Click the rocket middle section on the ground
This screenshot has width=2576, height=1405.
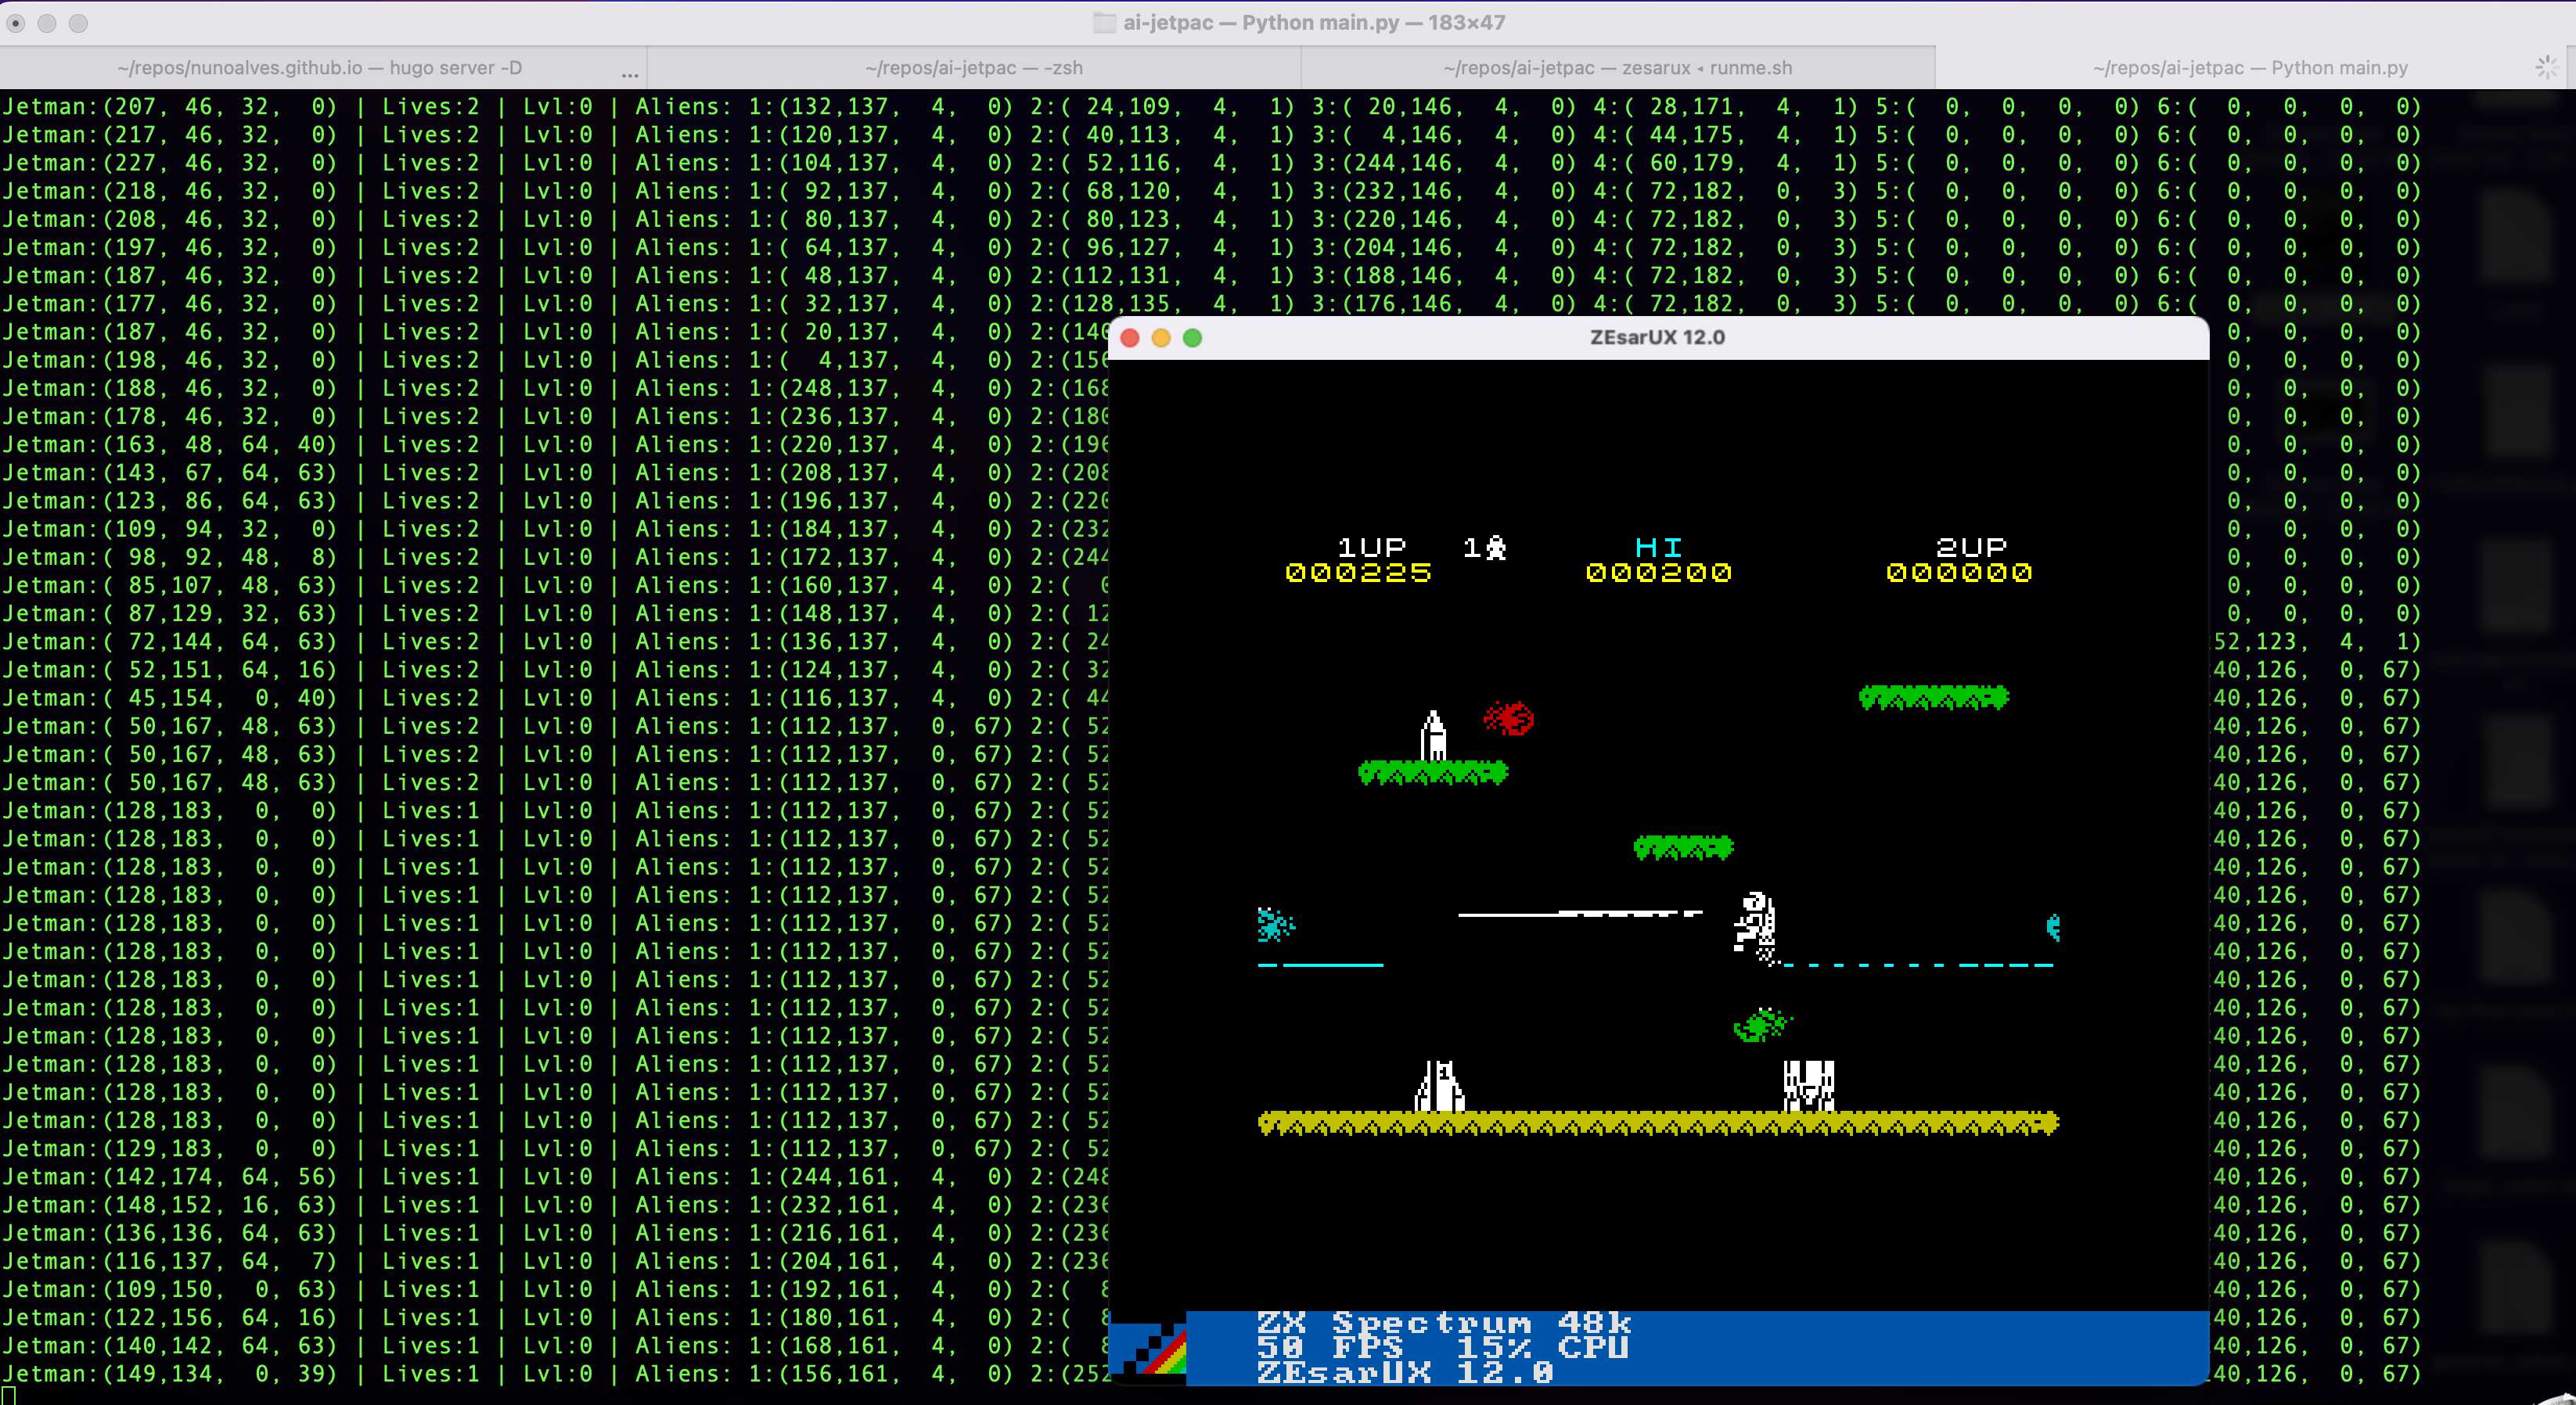1808,1086
